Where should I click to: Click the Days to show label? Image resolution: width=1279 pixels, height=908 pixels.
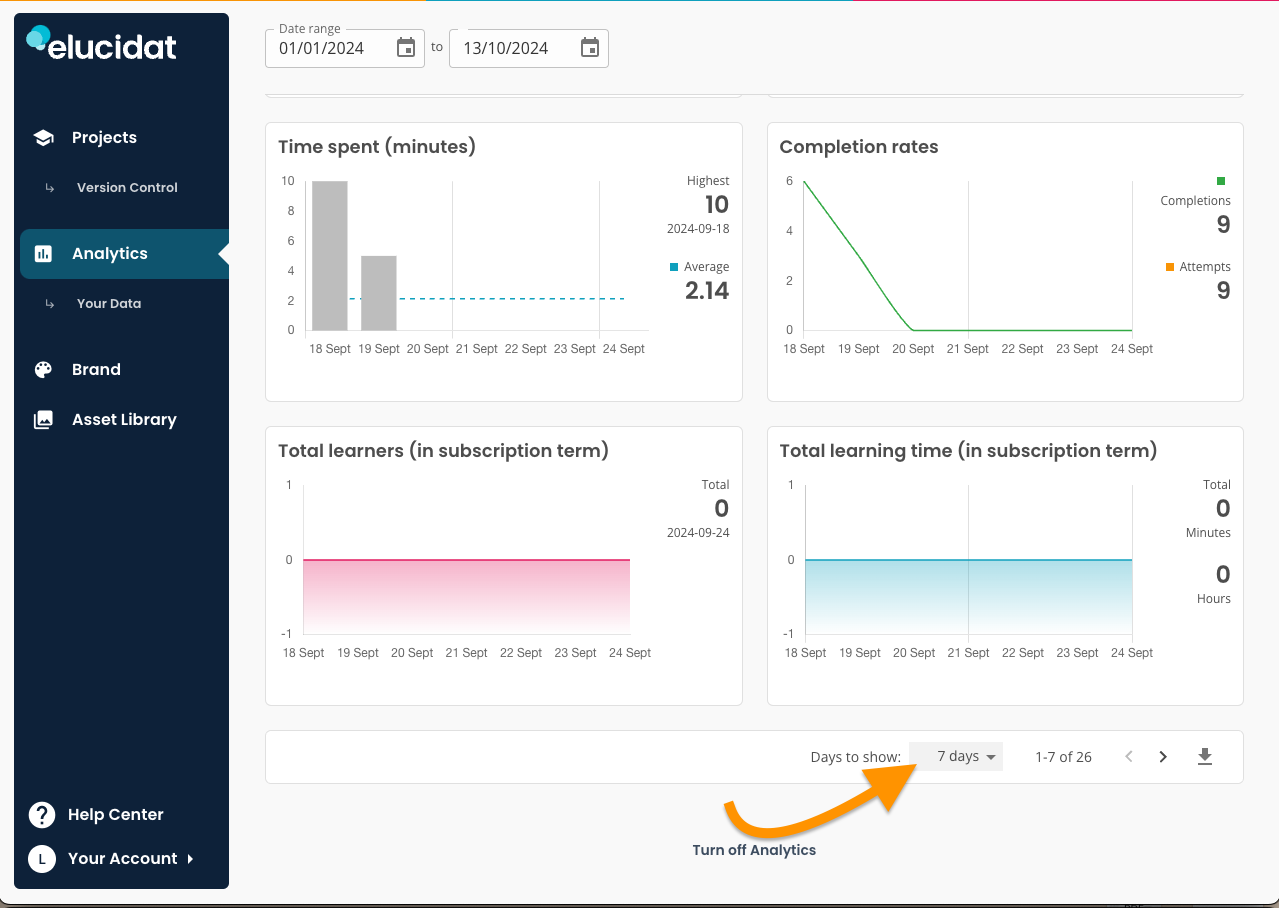[x=856, y=757]
